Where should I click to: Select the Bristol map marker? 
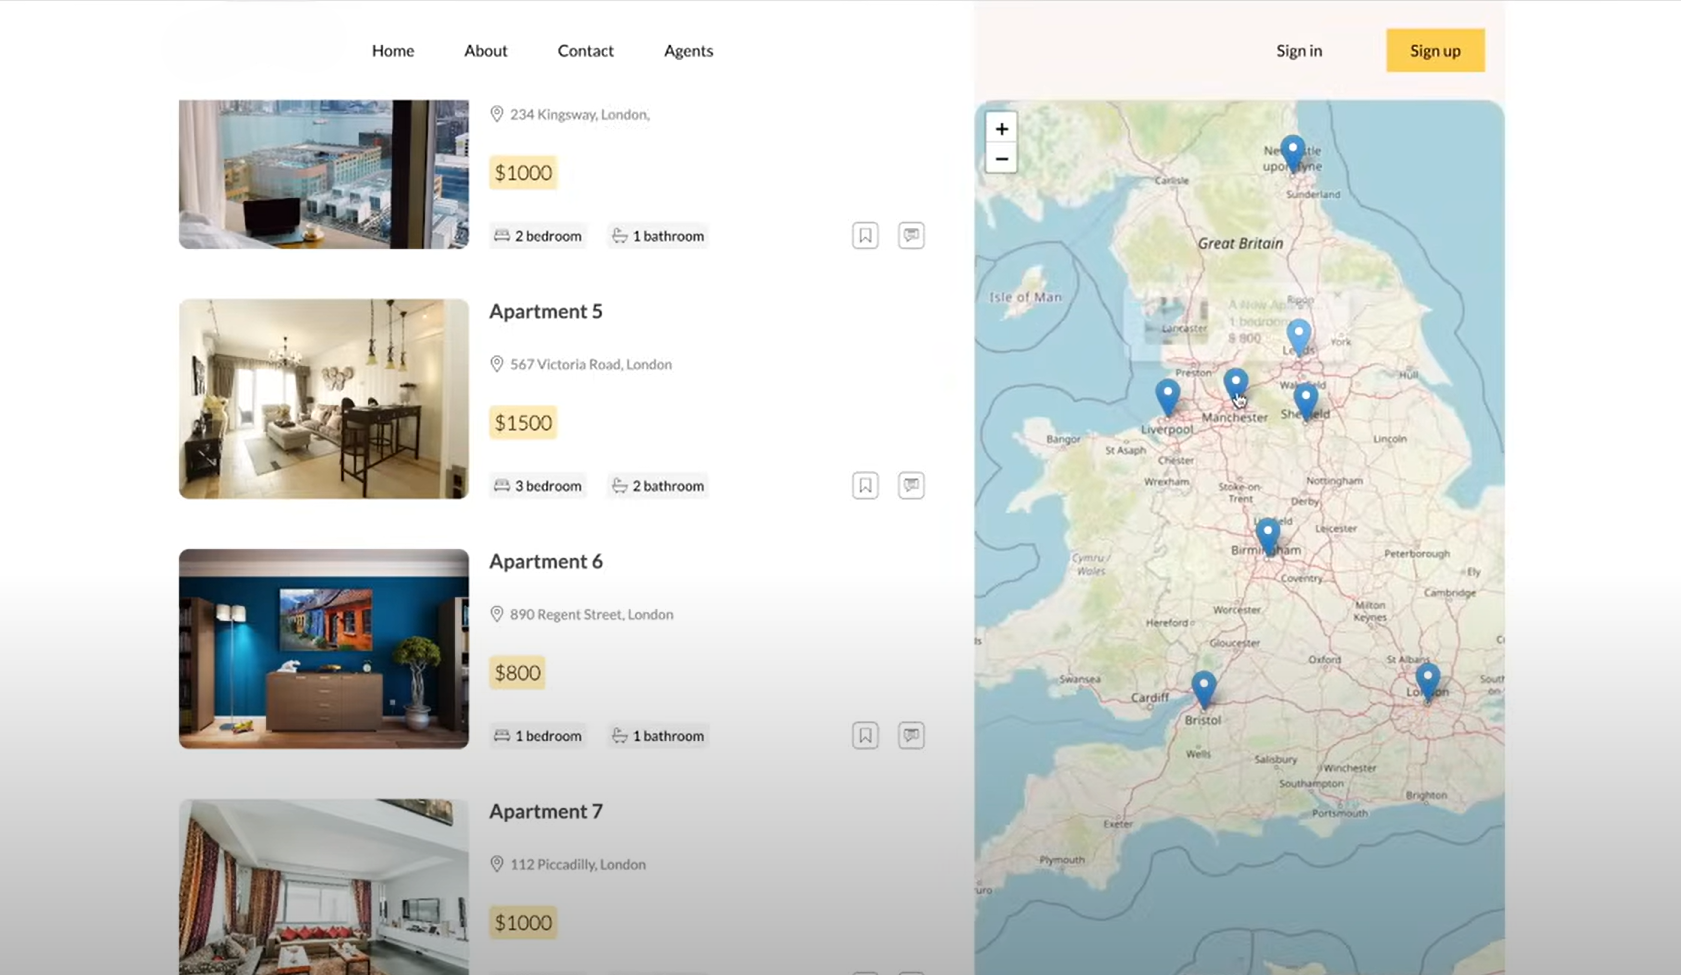click(x=1203, y=687)
